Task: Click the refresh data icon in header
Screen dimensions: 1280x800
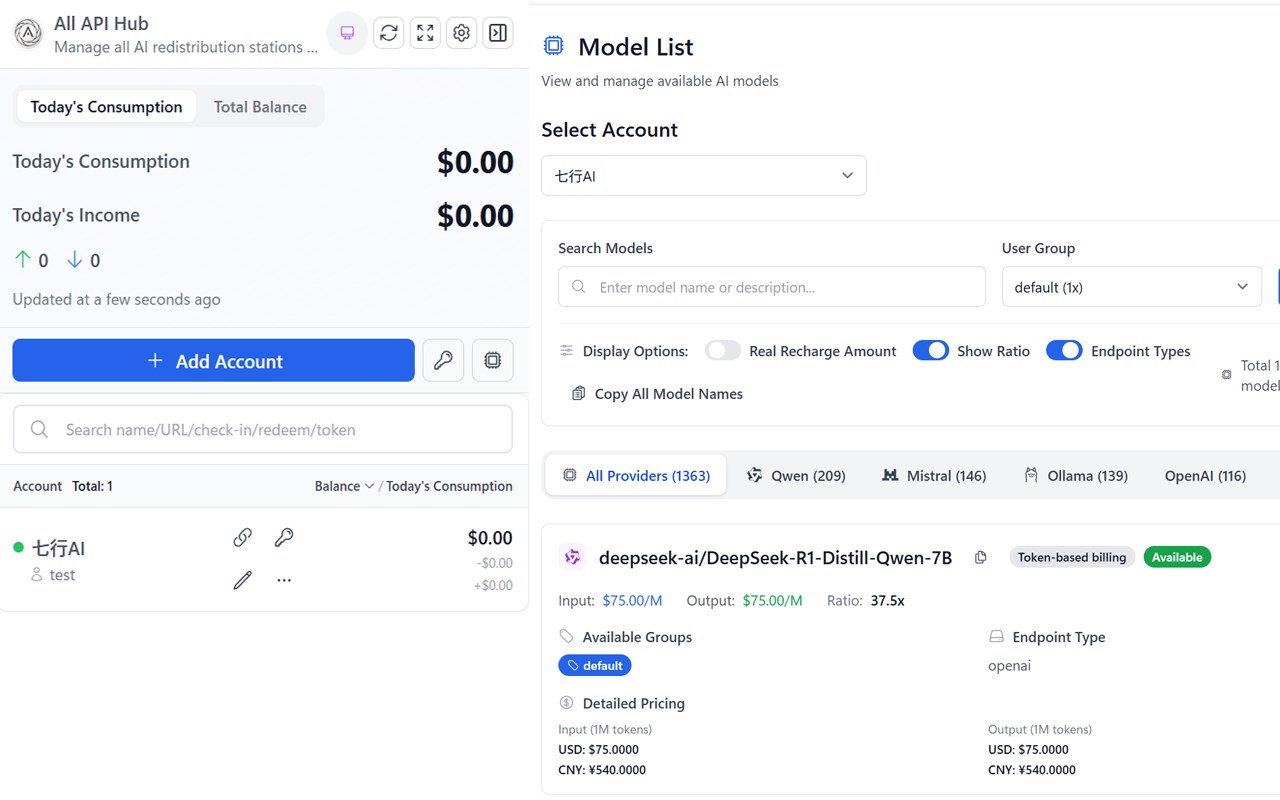Action: pyautogui.click(x=389, y=33)
